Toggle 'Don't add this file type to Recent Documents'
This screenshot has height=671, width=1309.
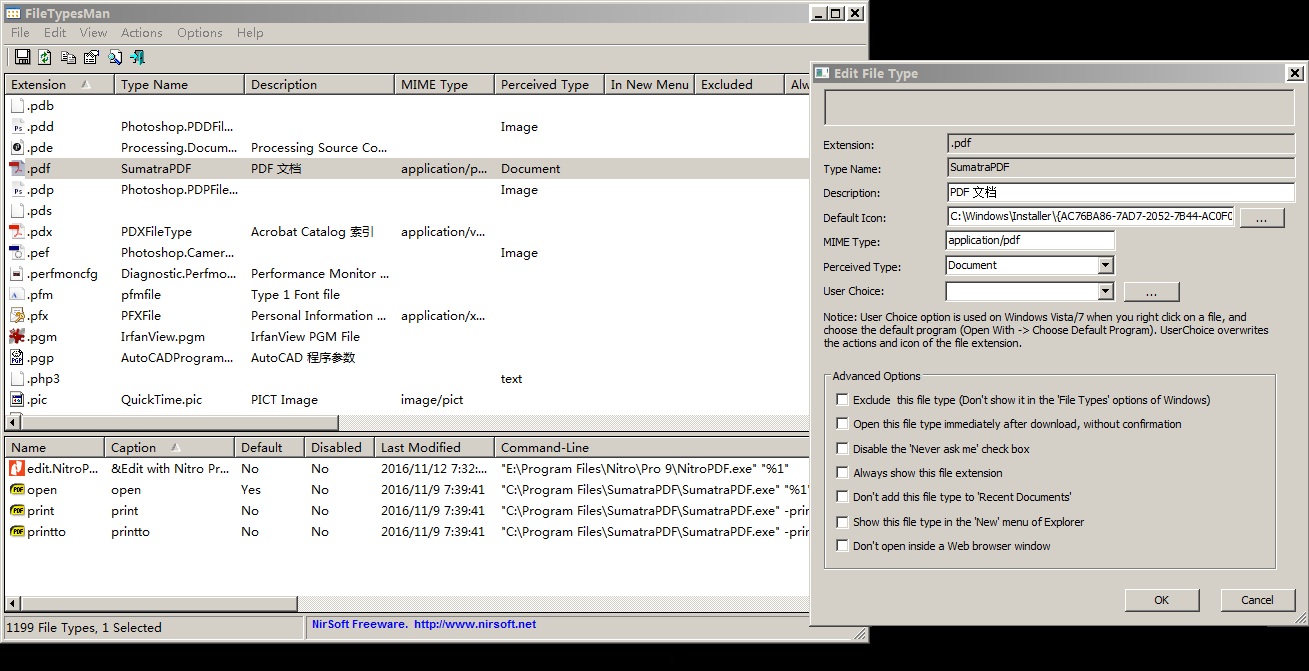[843, 497]
